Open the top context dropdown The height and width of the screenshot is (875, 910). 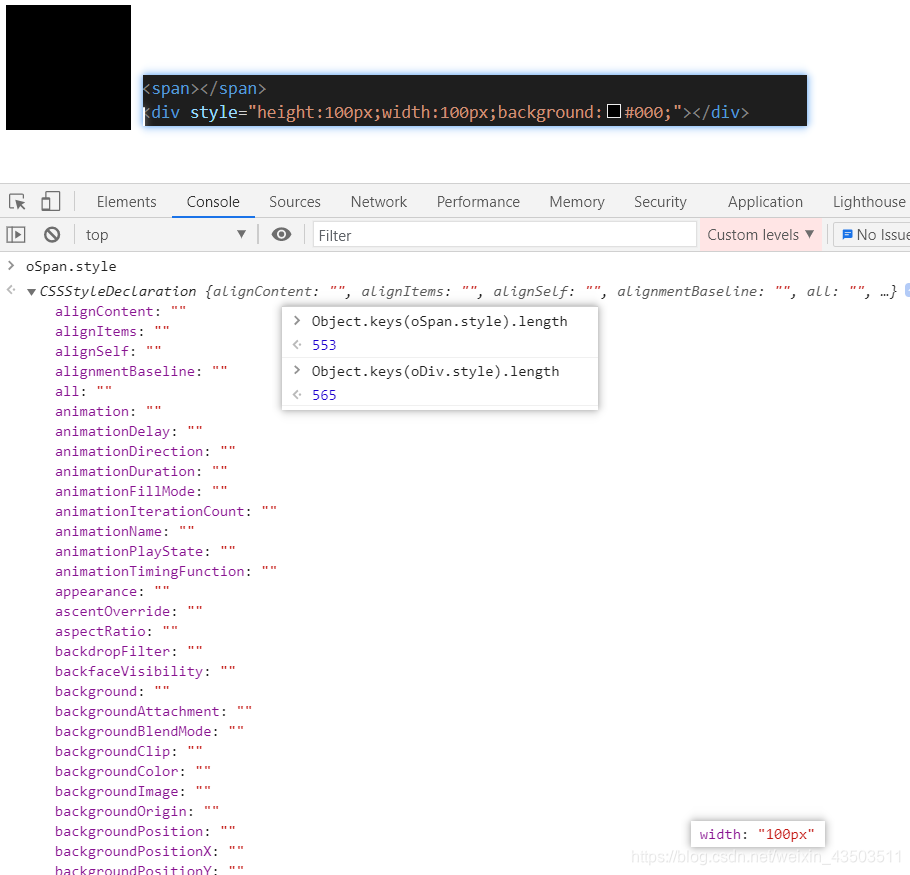[x=165, y=234]
